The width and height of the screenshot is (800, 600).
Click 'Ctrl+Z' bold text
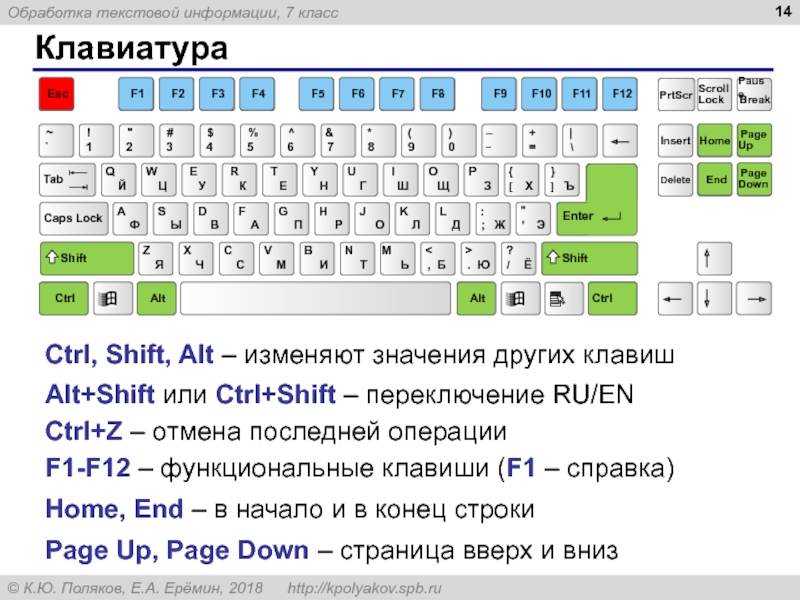[x=84, y=431]
